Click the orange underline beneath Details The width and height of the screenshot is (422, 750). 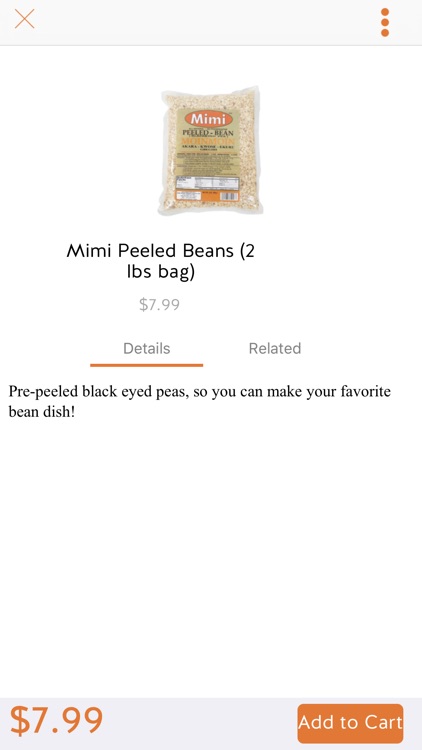click(x=146, y=365)
